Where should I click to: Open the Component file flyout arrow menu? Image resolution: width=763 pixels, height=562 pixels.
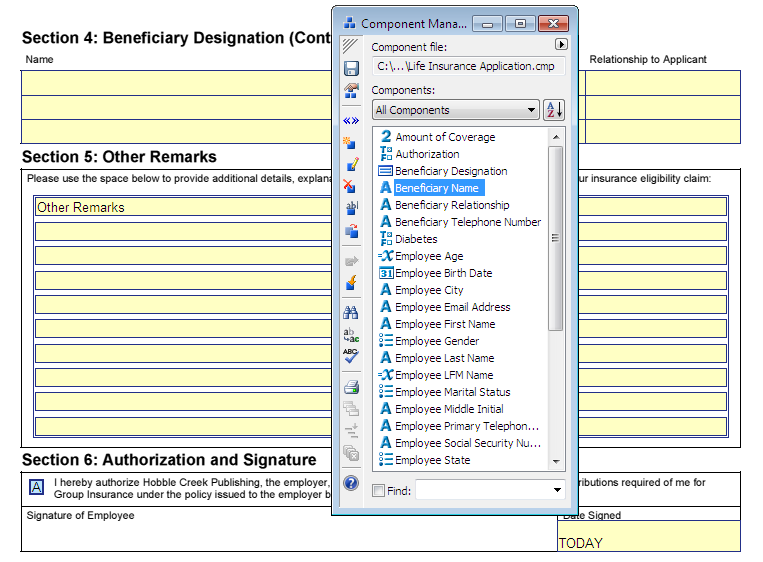click(x=561, y=45)
